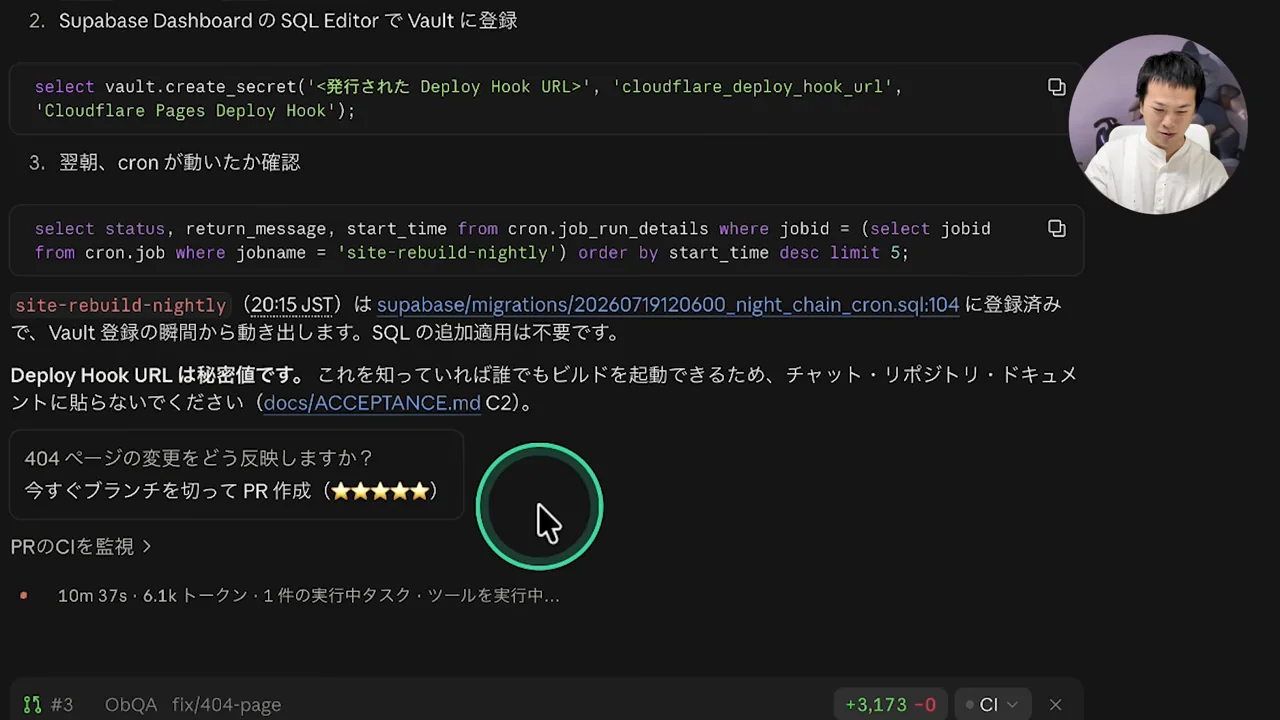Image resolution: width=1280 pixels, height=720 pixels.
Task: Click the 404 ページの変更 question text
Action: tap(199, 458)
